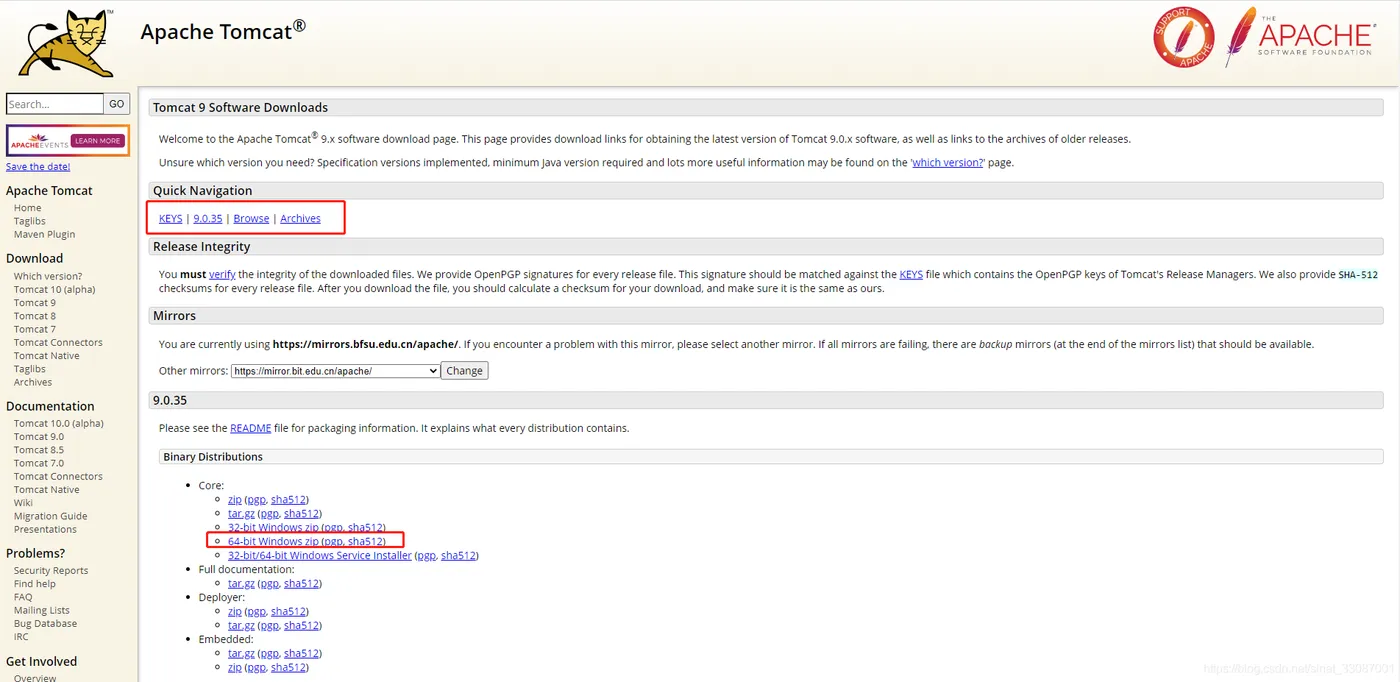Open the ApacheEvents Learn More banner
This screenshot has height=682, width=1400.
pyautogui.click(x=67, y=140)
